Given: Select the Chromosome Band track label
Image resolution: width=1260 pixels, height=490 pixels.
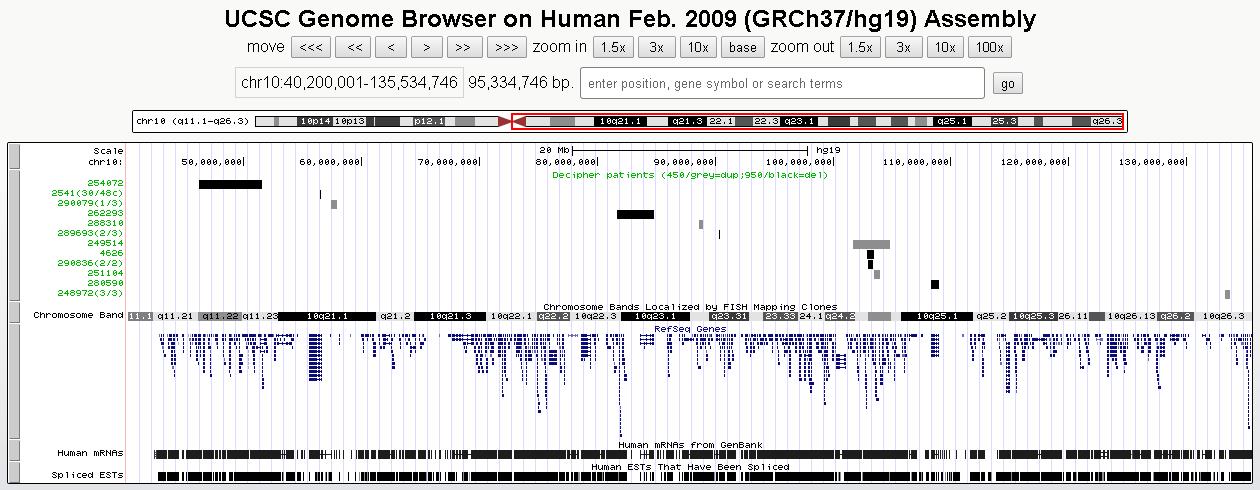Looking at the screenshot, I should (x=78, y=315).
